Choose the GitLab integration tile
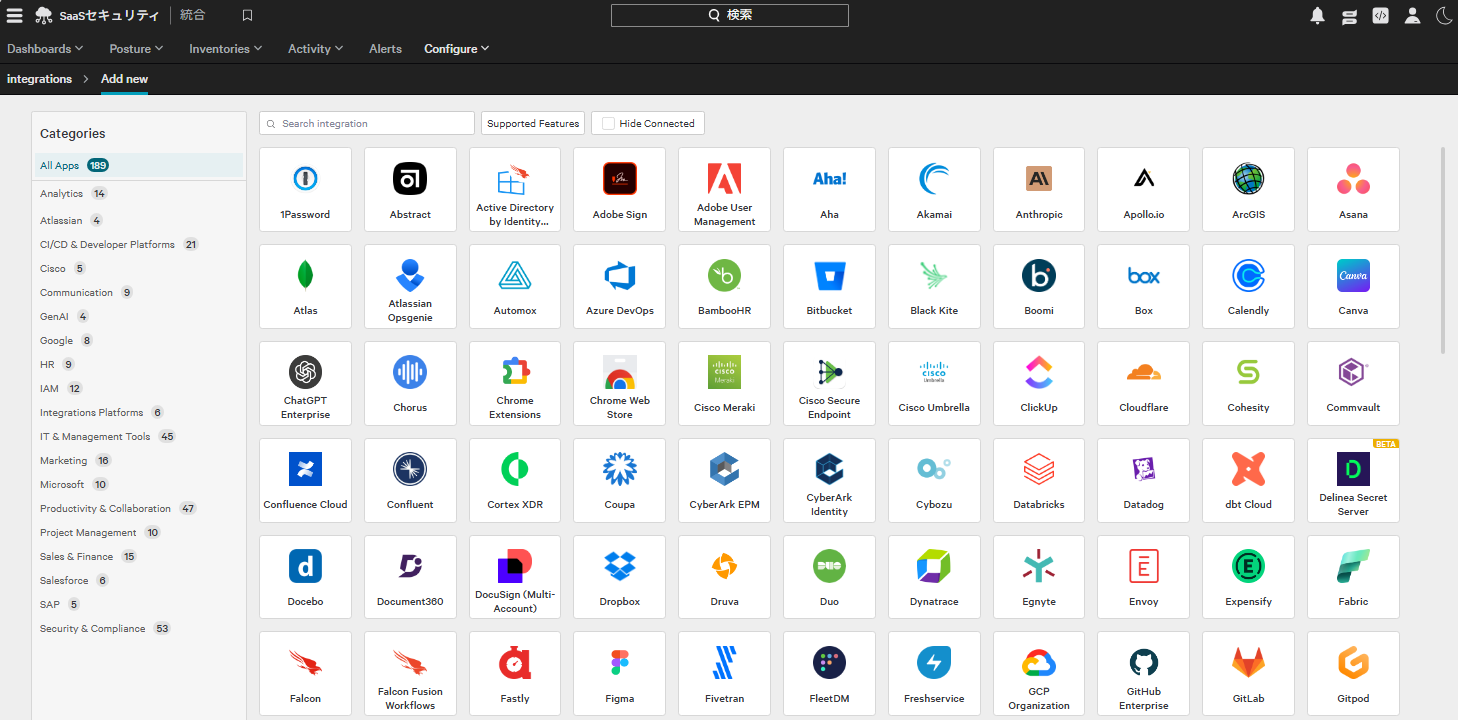The height and width of the screenshot is (720, 1458). [1248, 673]
